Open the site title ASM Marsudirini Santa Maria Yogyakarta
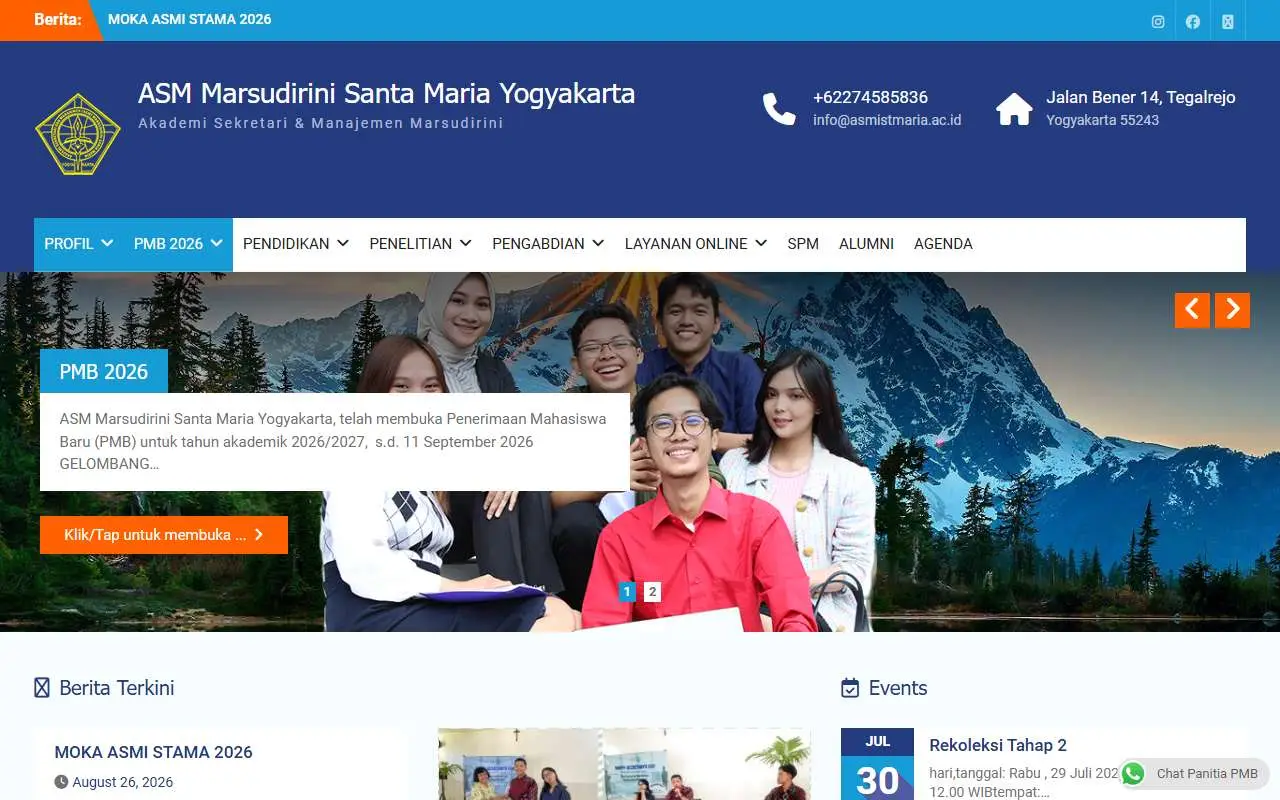The height and width of the screenshot is (800, 1280). [386, 94]
